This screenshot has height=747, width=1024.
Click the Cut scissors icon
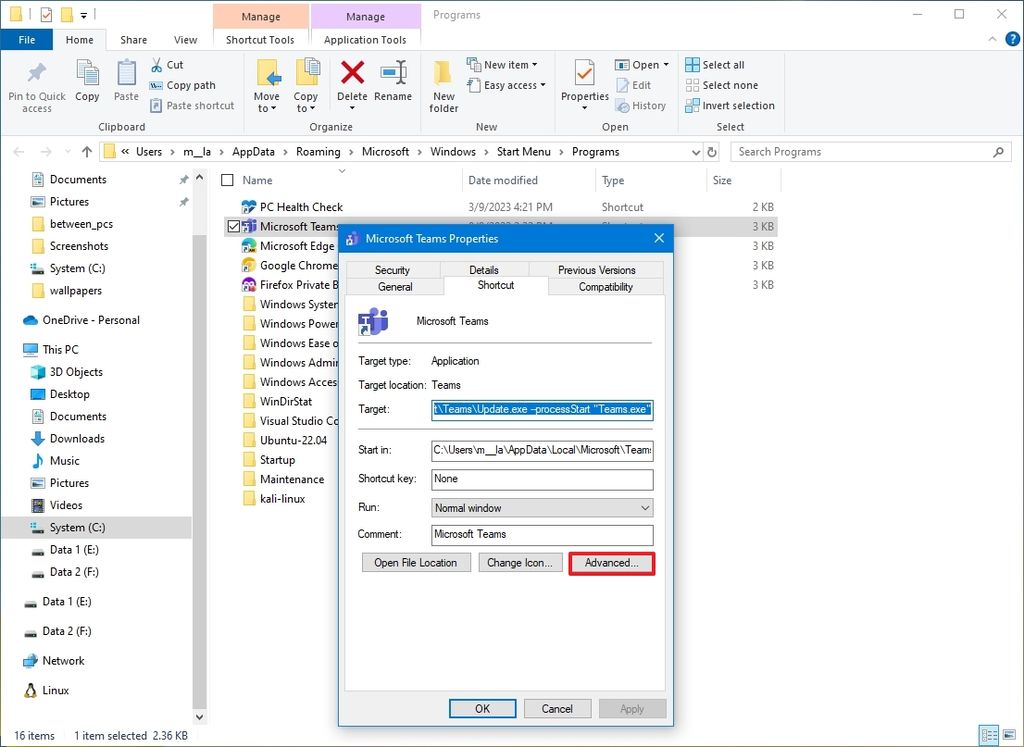point(156,63)
